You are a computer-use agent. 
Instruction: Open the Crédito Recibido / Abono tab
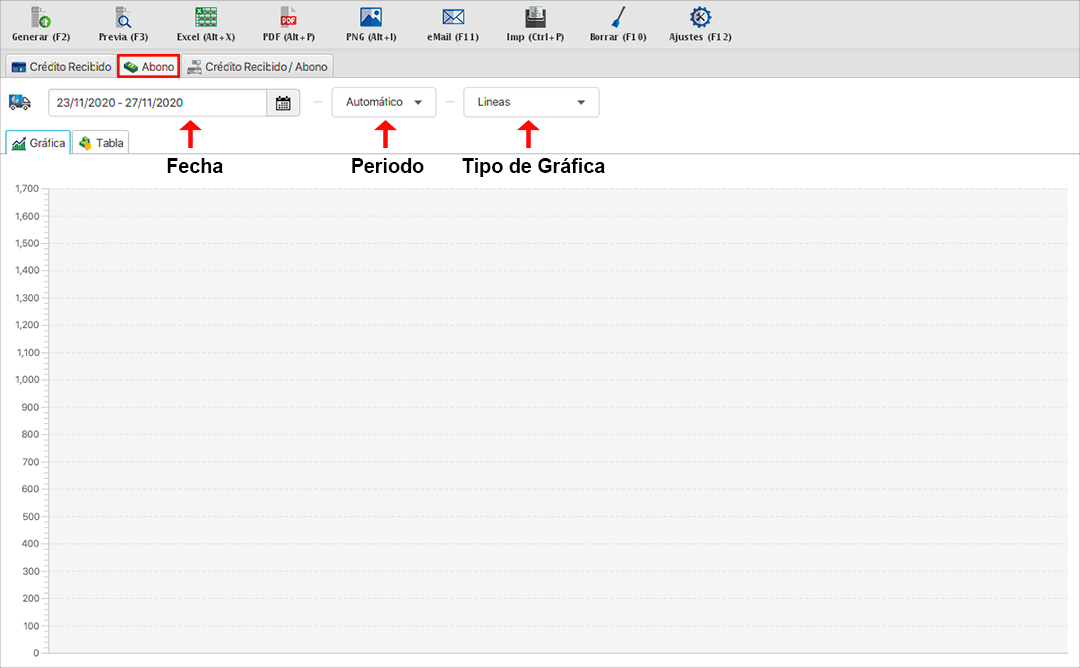257,67
